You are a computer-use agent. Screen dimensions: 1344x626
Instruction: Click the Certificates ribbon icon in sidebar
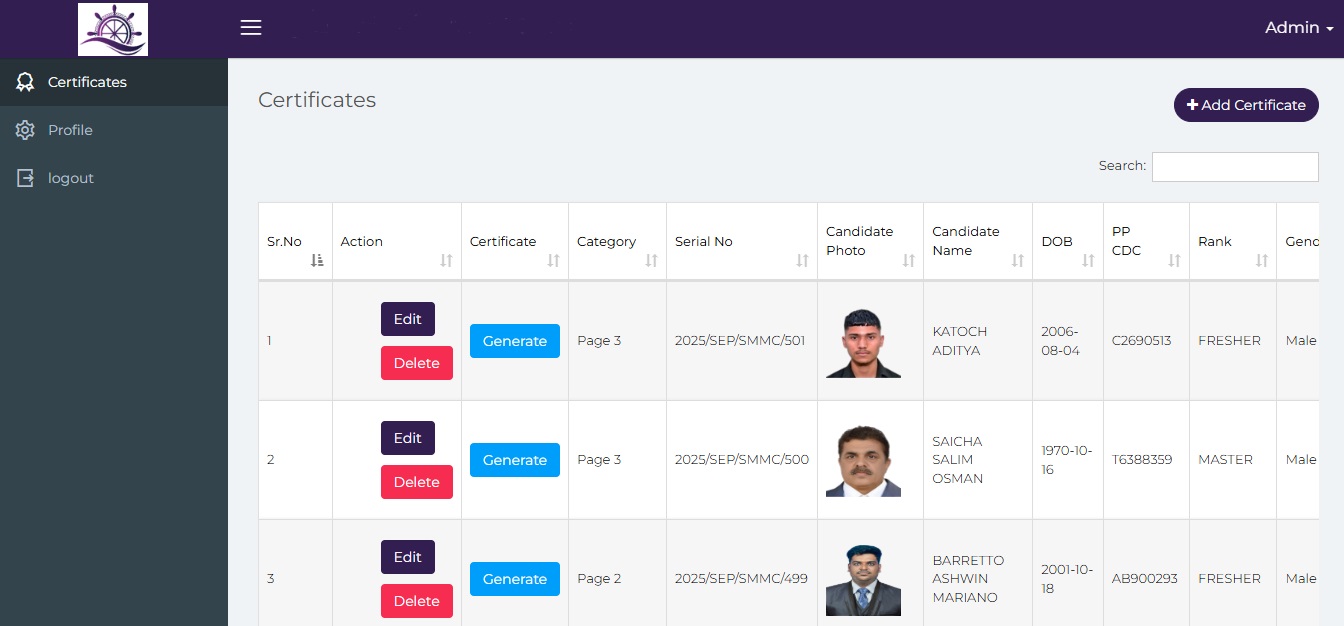[x=25, y=82]
